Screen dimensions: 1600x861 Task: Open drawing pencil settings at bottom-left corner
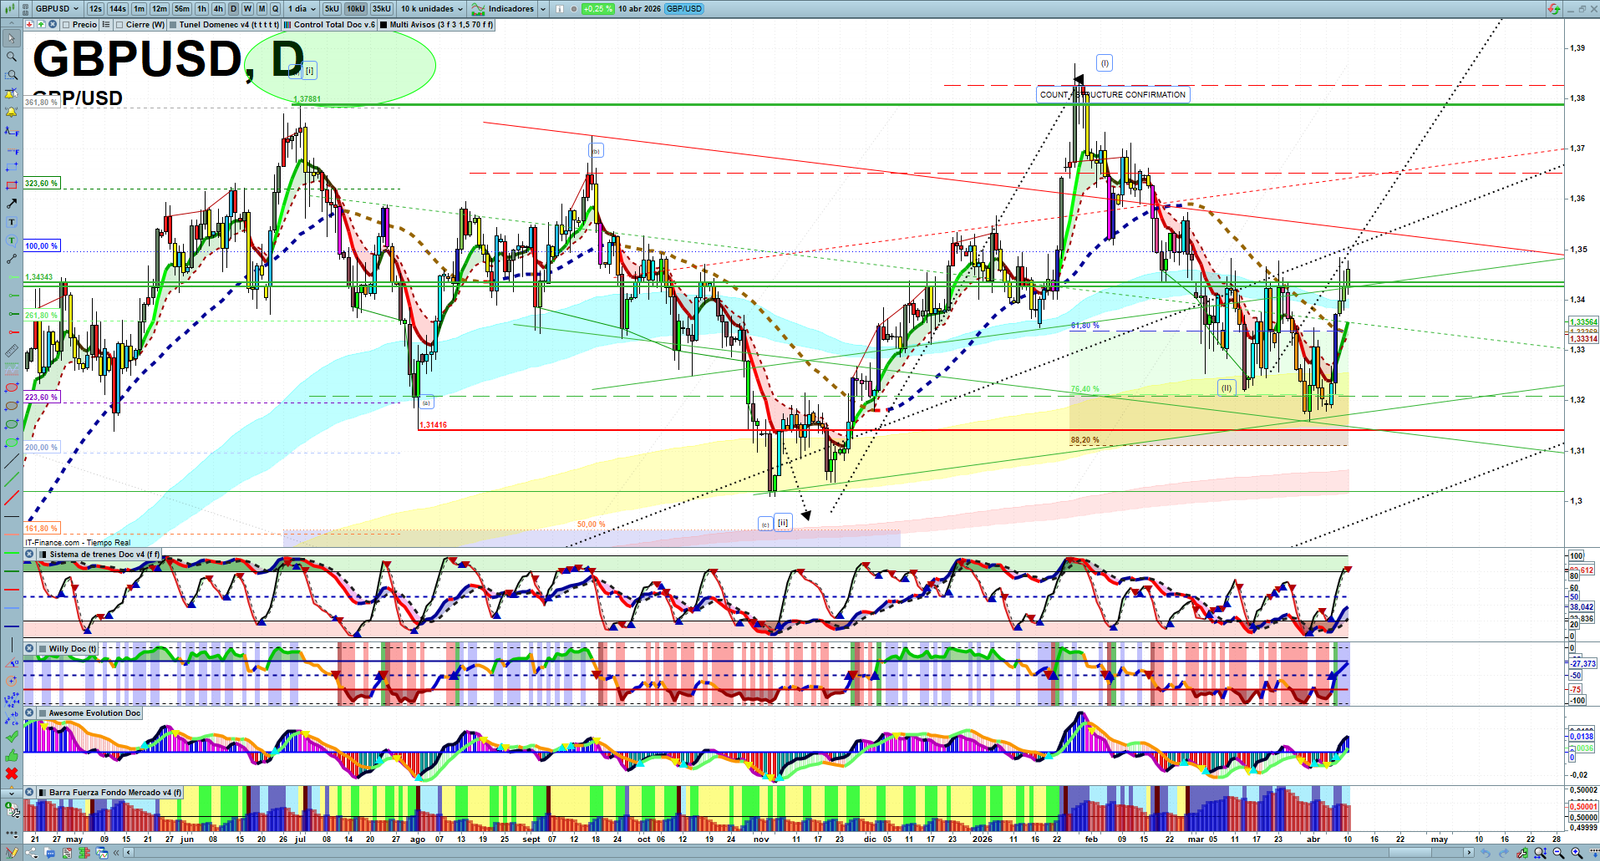tap(11, 853)
